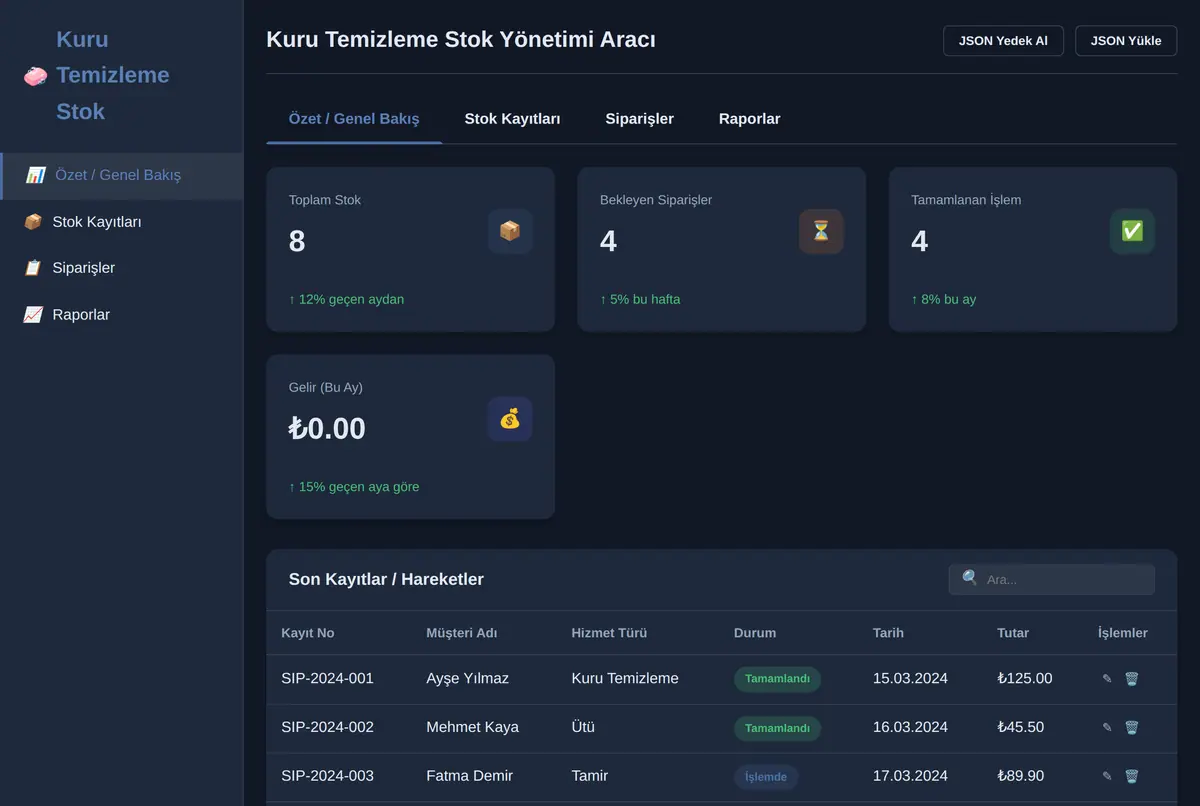Viewport: 1200px width, 806px height.
Task: Click the JSON Yükle button
Action: click(1126, 41)
